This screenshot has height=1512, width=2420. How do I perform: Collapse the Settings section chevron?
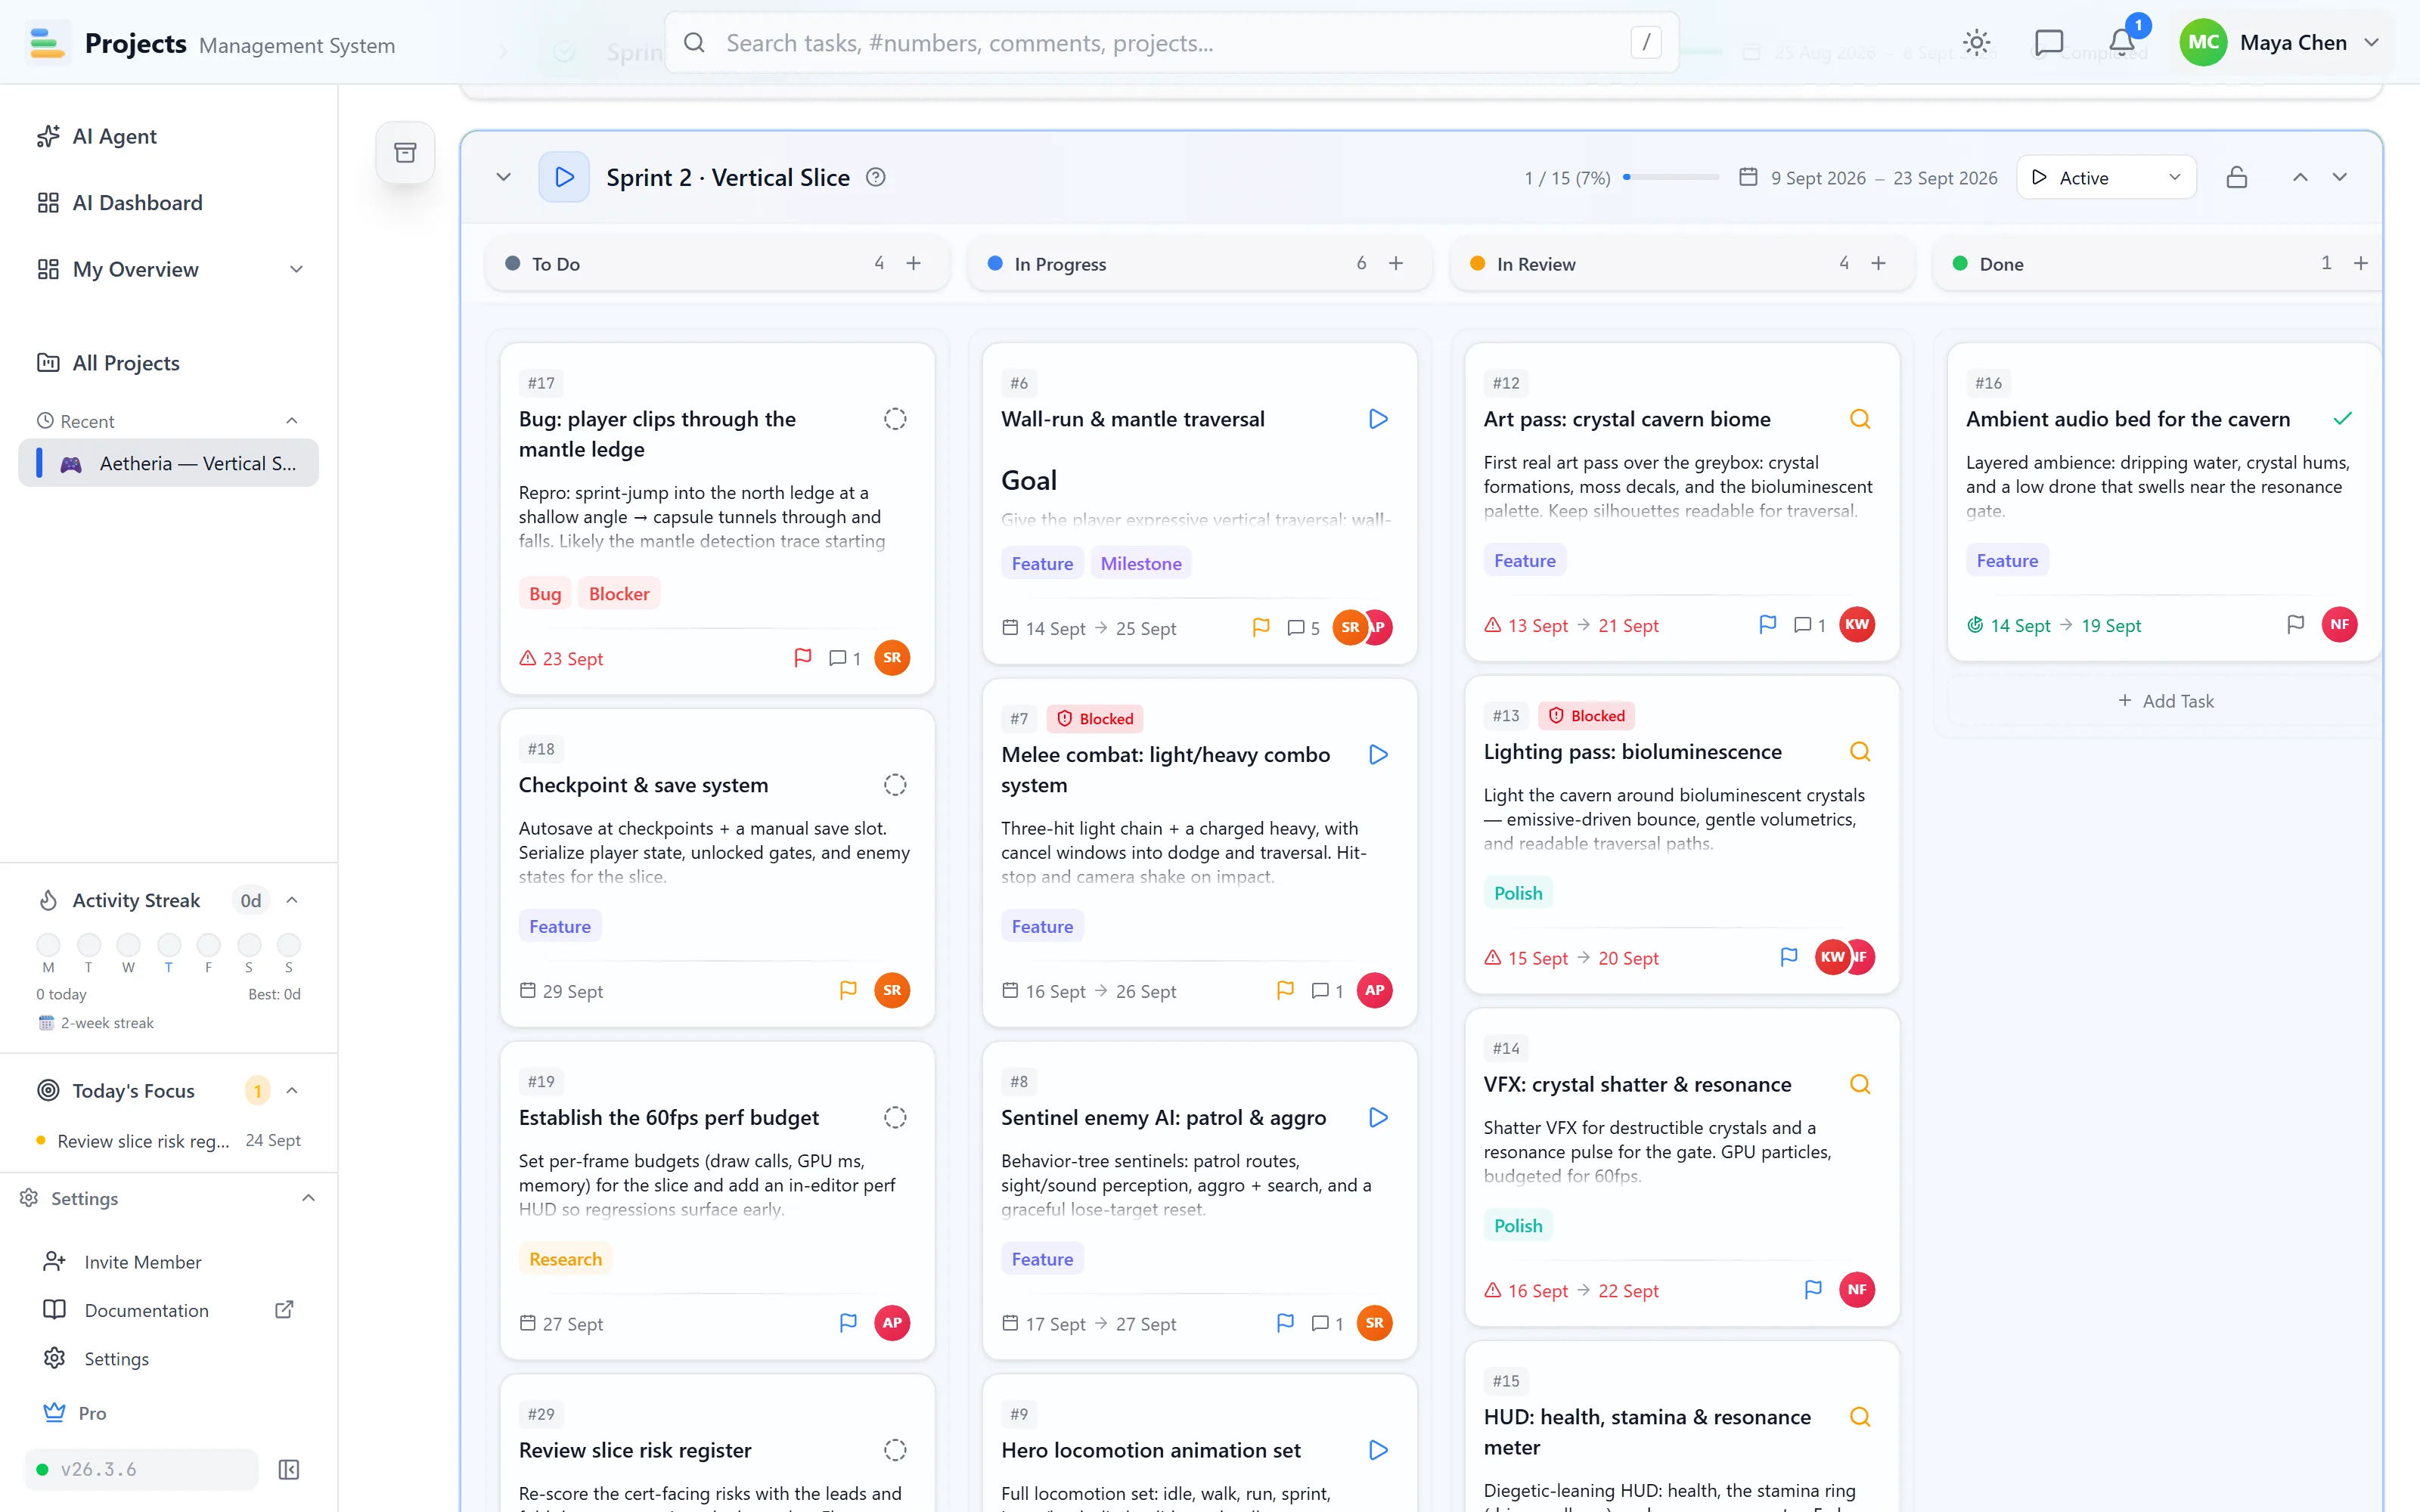pyautogui.click(x=308, y=1198)
